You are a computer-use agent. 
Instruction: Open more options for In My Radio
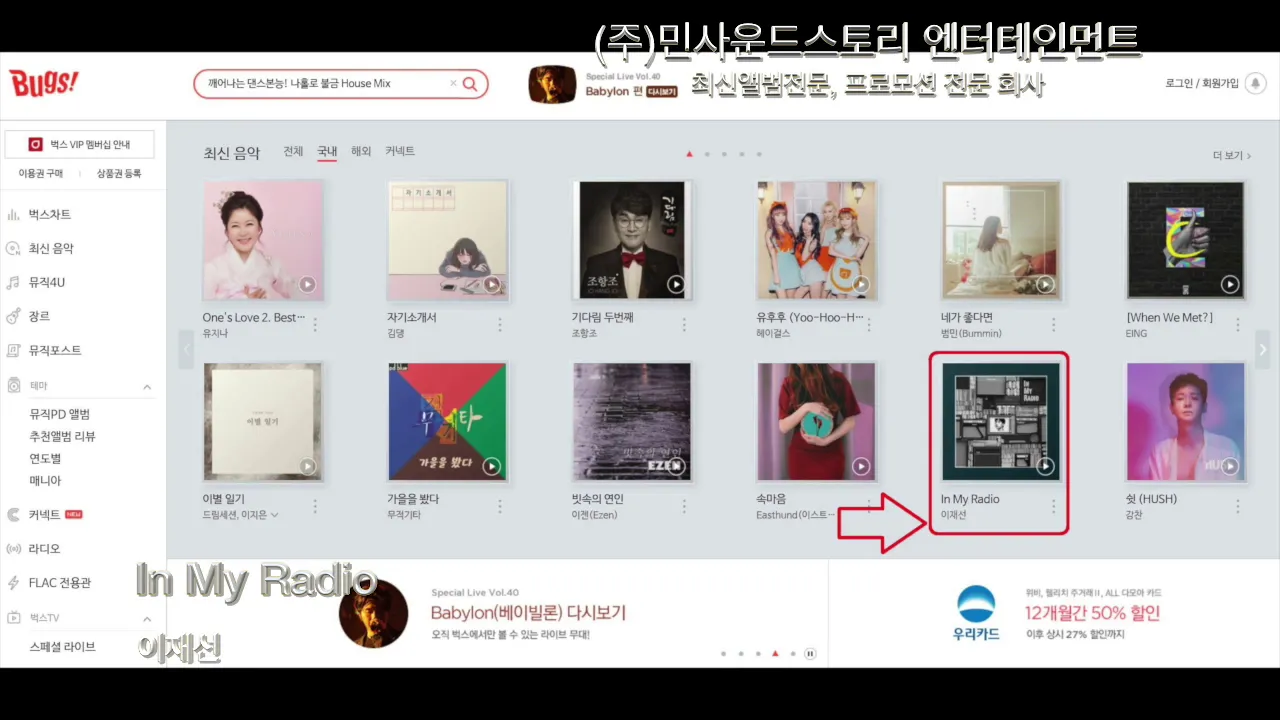pyautogui.click(x=1053, y=507)
